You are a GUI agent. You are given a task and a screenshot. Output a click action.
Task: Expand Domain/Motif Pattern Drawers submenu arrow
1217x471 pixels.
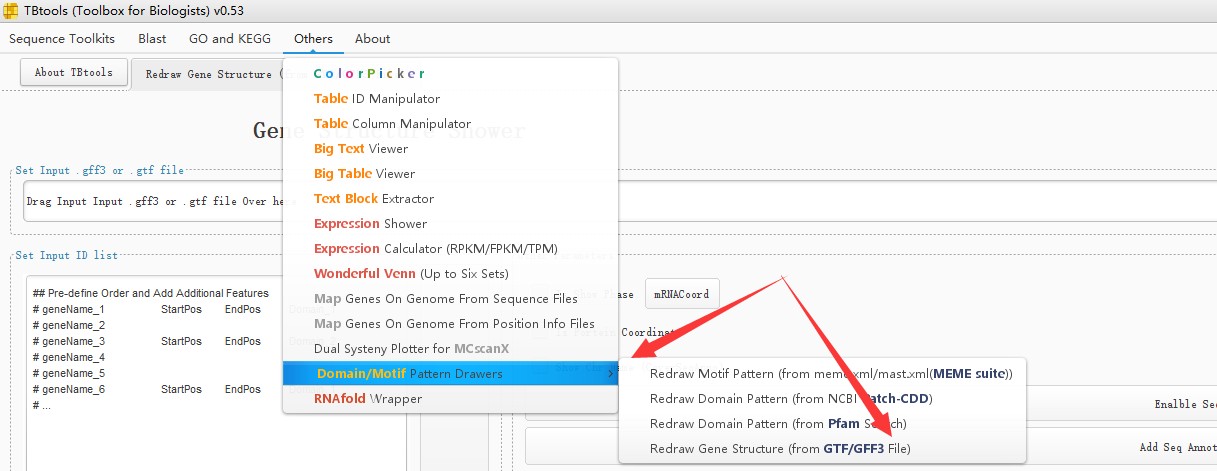(611, 374)
